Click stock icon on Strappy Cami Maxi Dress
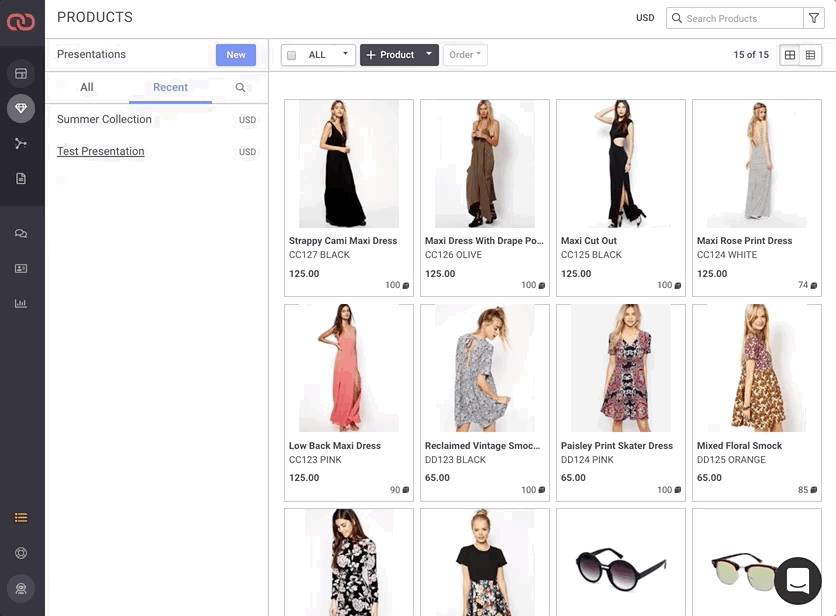 (406, 286)
